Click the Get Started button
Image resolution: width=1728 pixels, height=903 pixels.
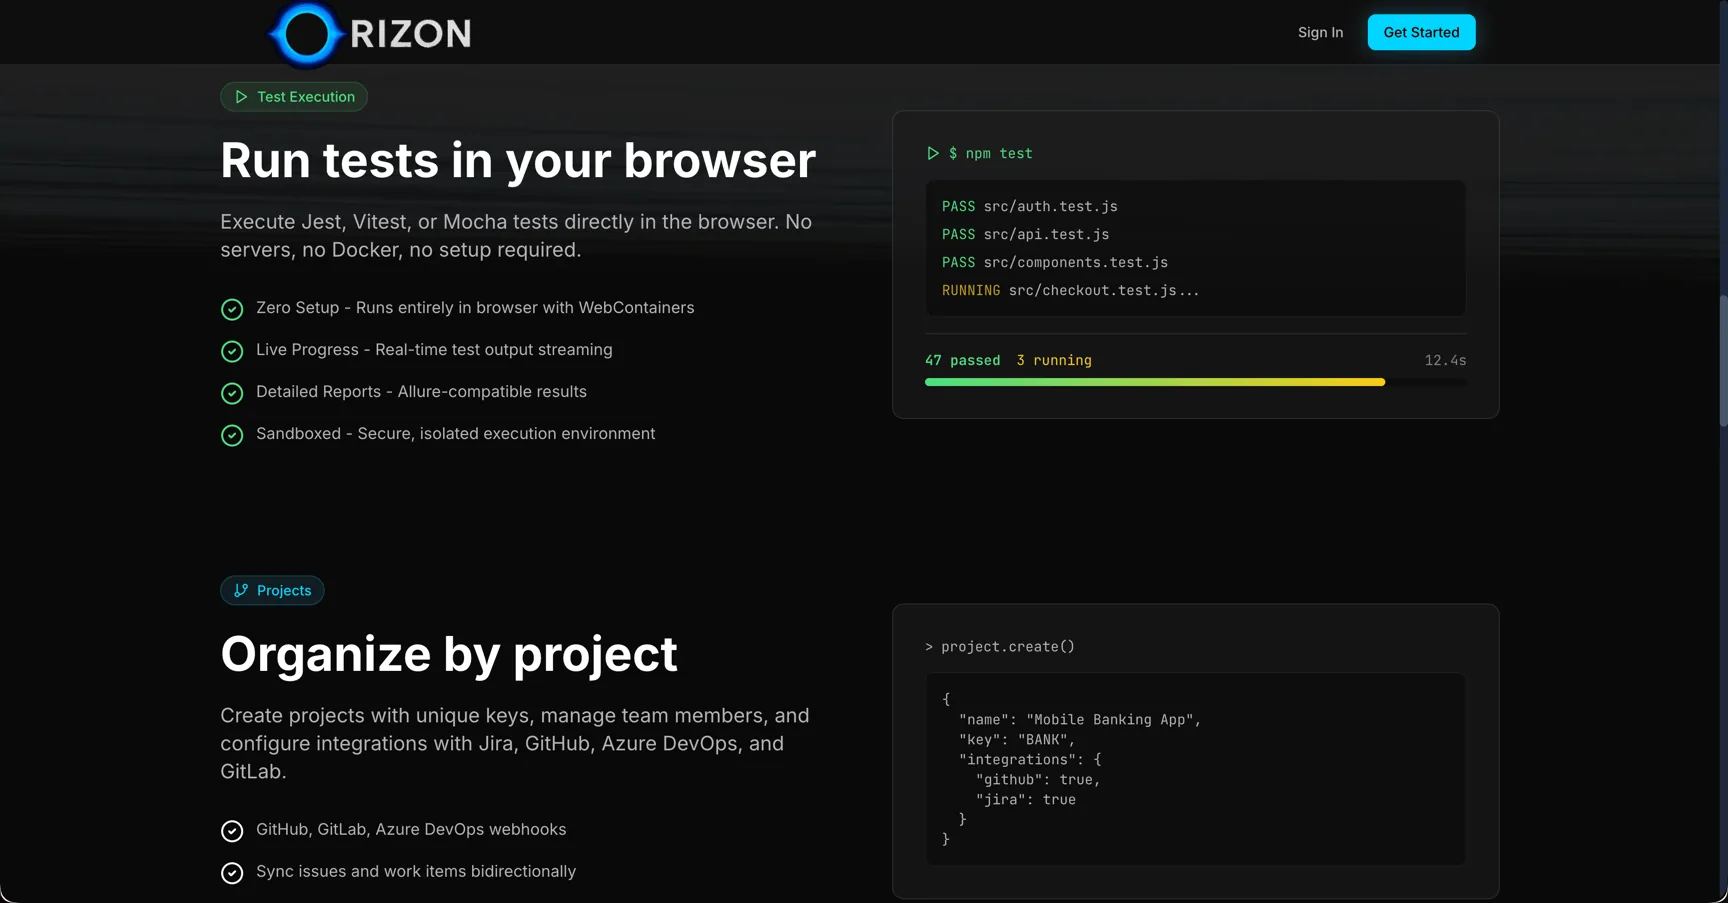point(1421,32)
